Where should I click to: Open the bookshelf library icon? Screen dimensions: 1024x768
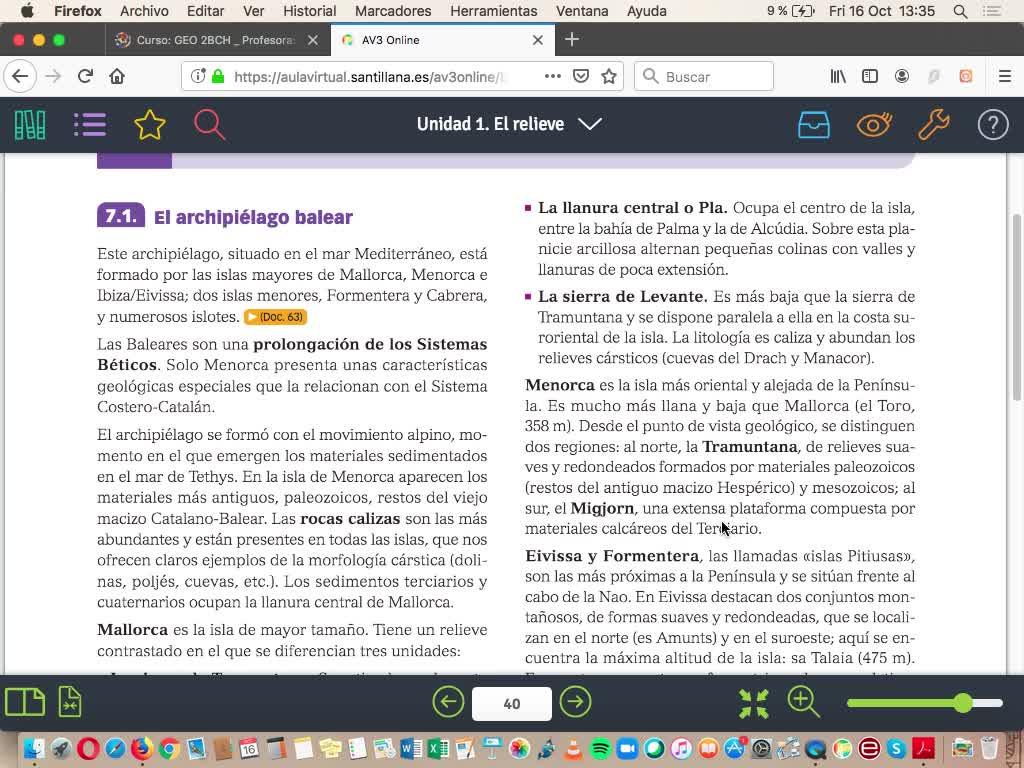[30, 124]
